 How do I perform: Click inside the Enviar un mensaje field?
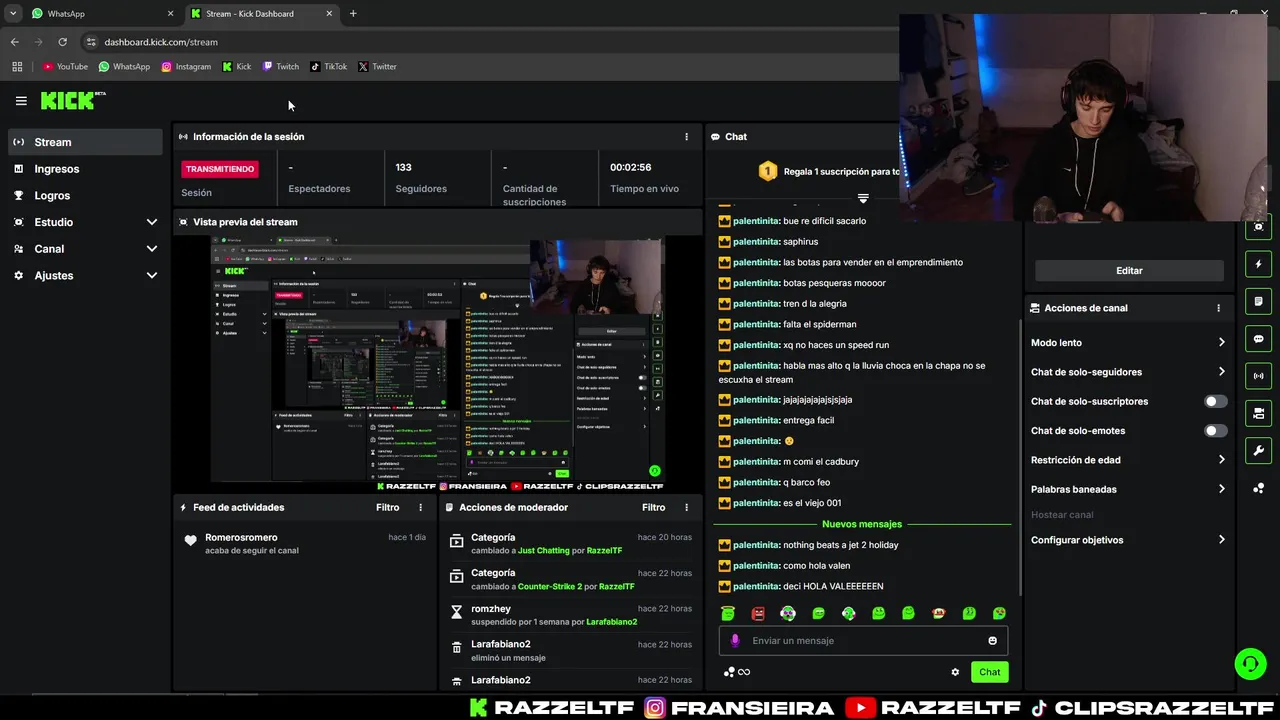(x=863, y=641)
